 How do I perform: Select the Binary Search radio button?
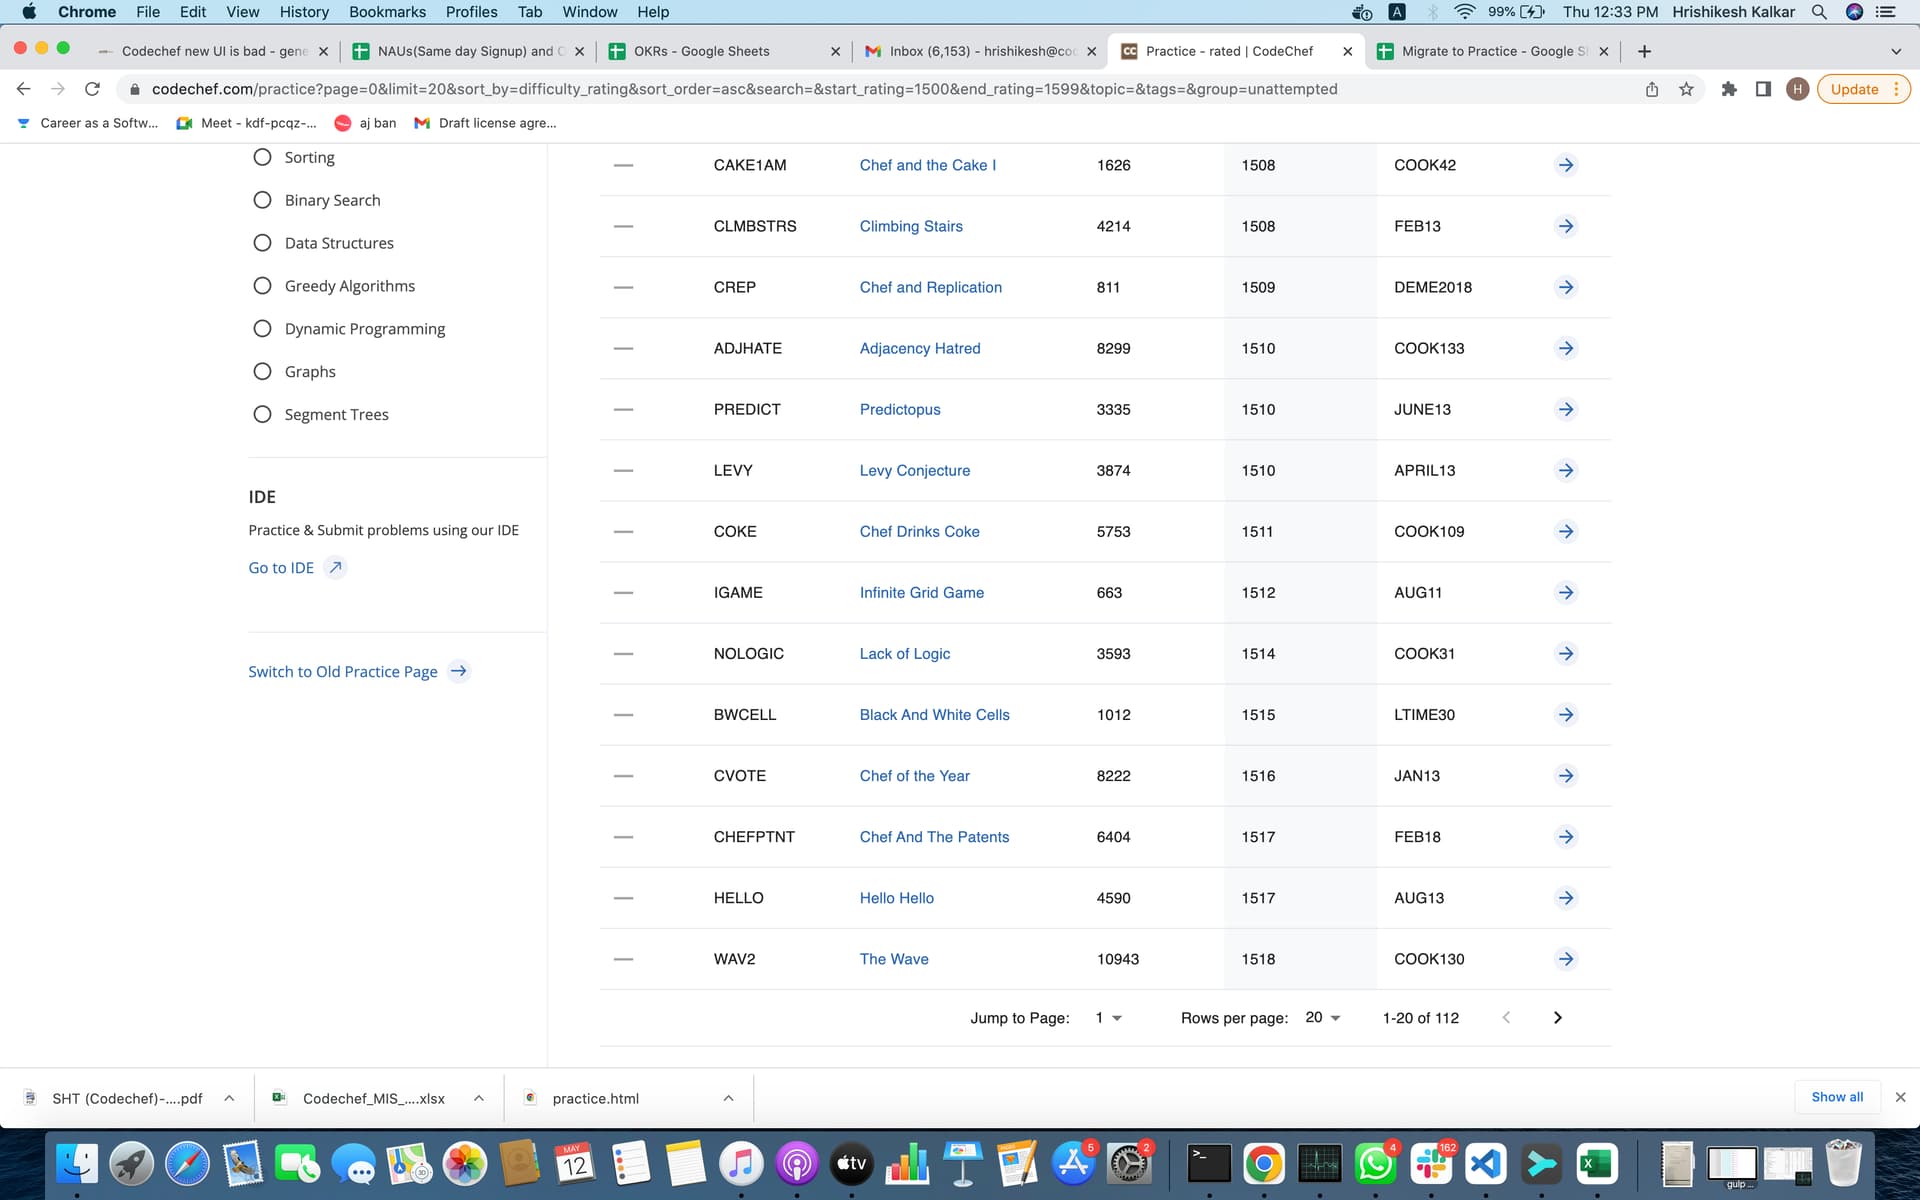click(262, 200)
